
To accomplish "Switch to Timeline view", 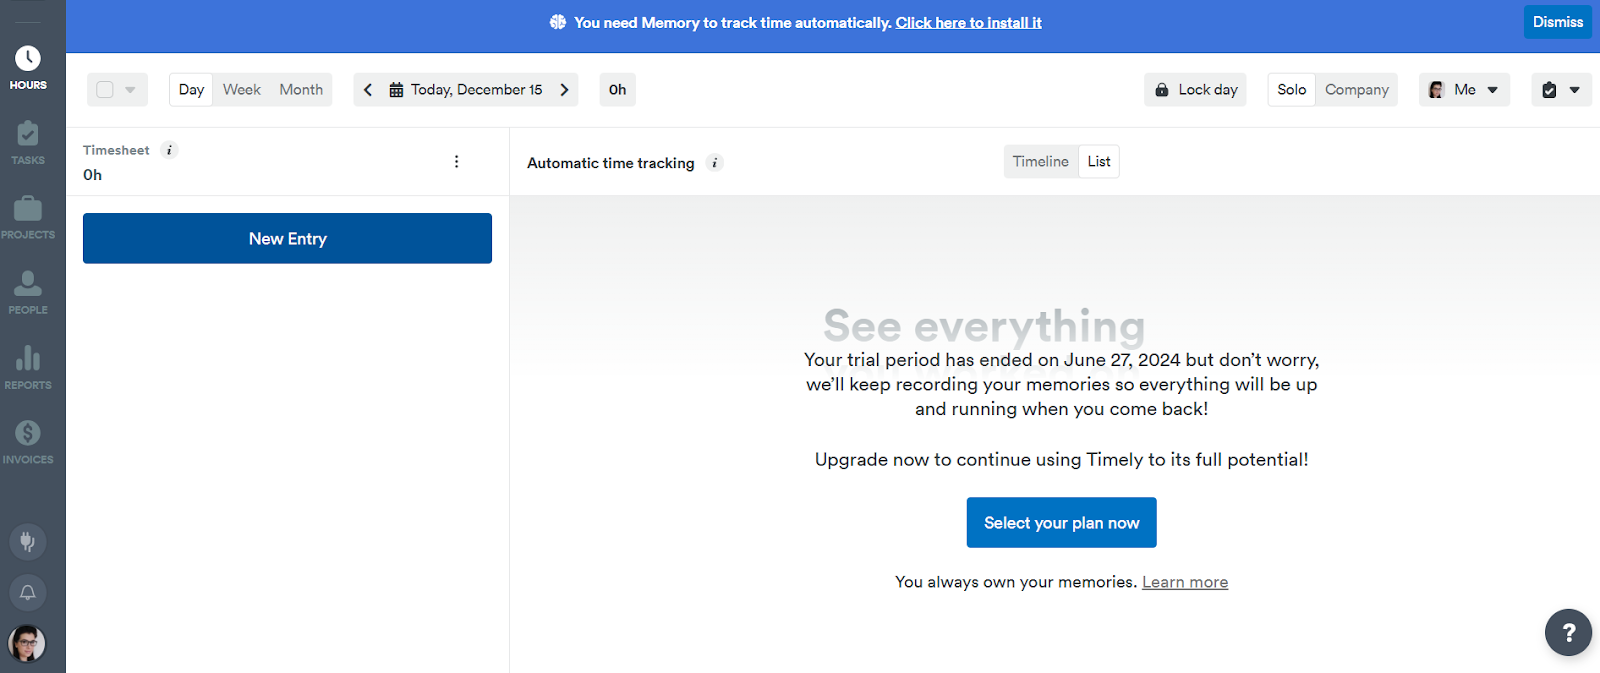I will (1041, 162).
